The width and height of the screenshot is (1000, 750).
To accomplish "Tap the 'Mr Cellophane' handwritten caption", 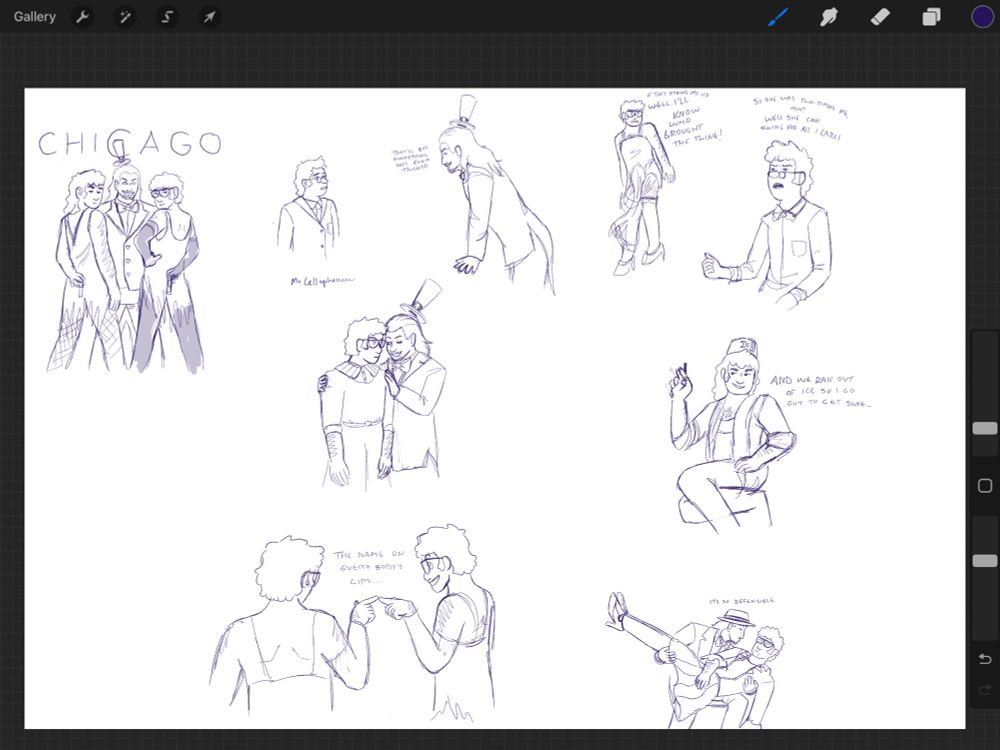I will pyautogui.click(x=321, y=281).
